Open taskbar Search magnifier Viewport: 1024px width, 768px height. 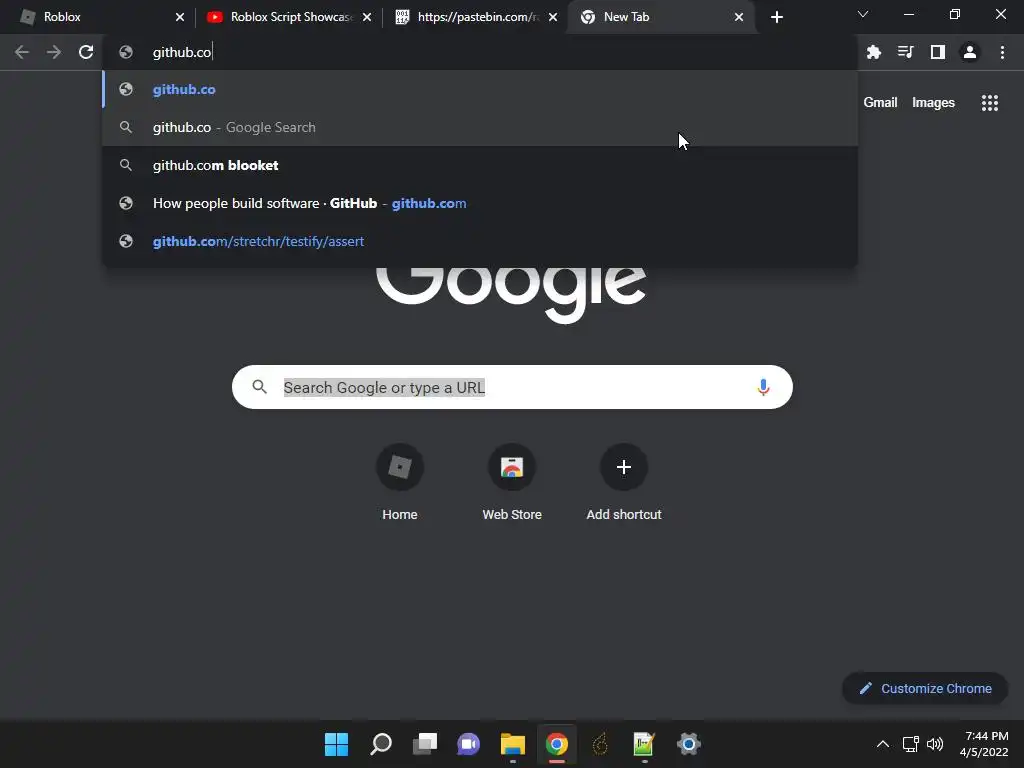click(x=381, y=744)
